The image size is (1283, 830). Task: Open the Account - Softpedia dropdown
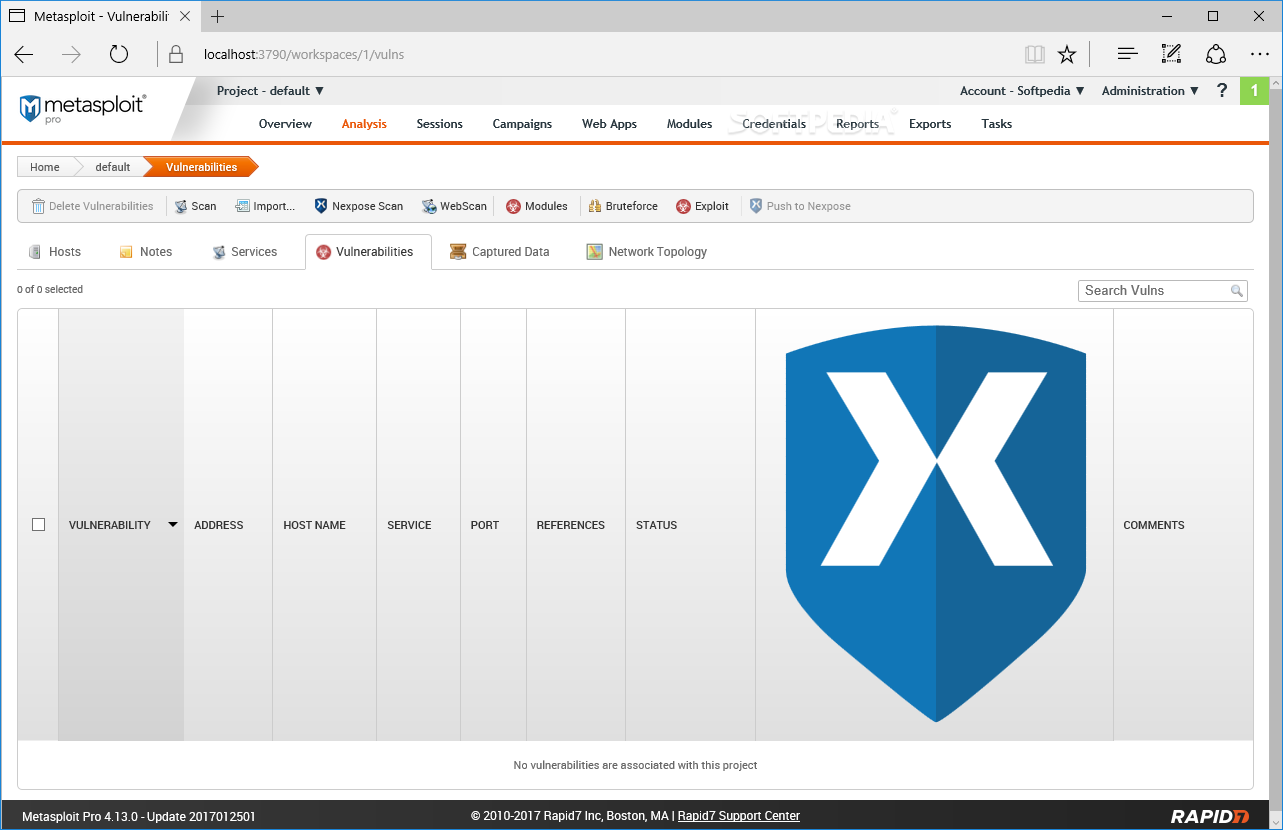[x=1022, y=91]
